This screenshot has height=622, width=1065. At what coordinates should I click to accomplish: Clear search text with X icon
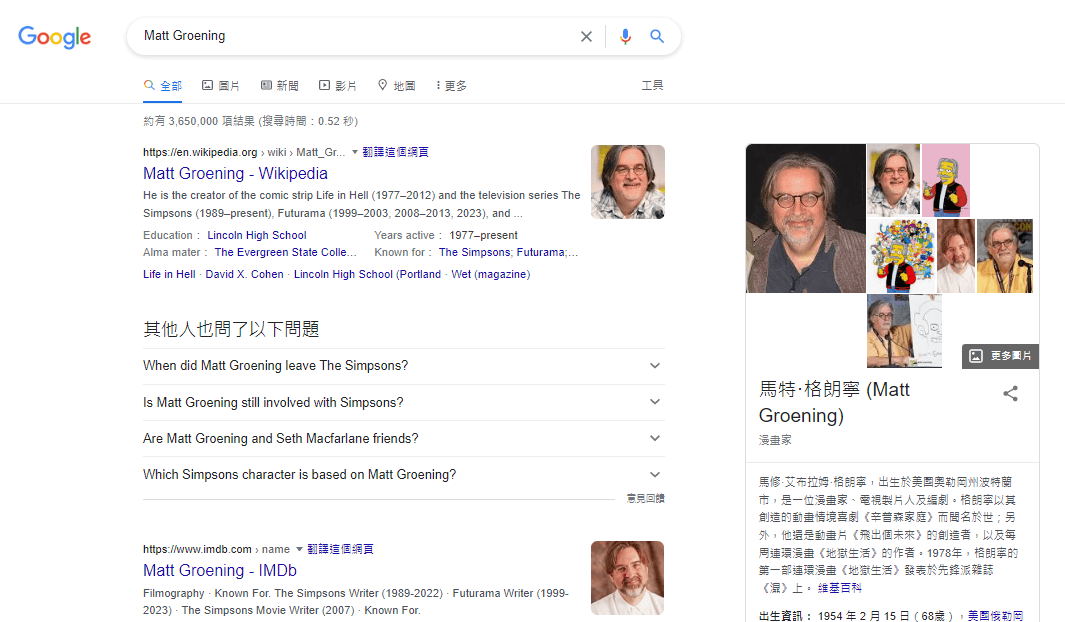pyautogui.click(x=586, y=37)
